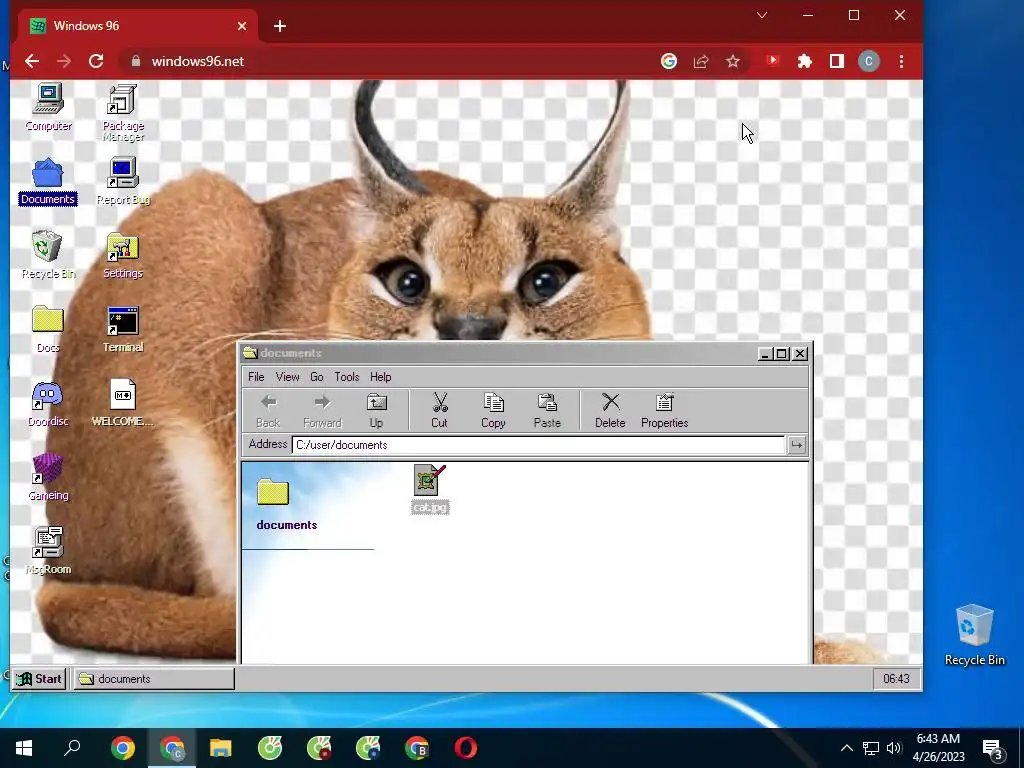This screenshot has width=1024, height=768.
Task: Launch Opera from the taskbar
Action: pyautogui.click(x=466, y=748)
